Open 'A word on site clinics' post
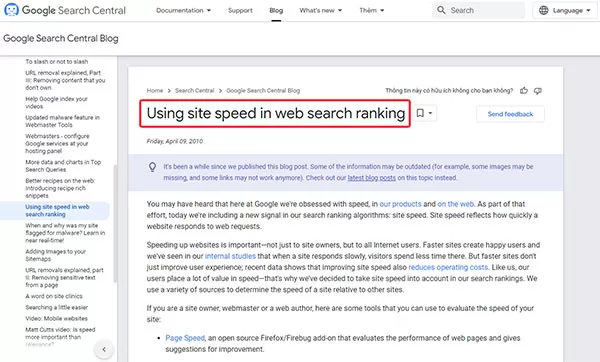The image size is (600, 362). 54,296
